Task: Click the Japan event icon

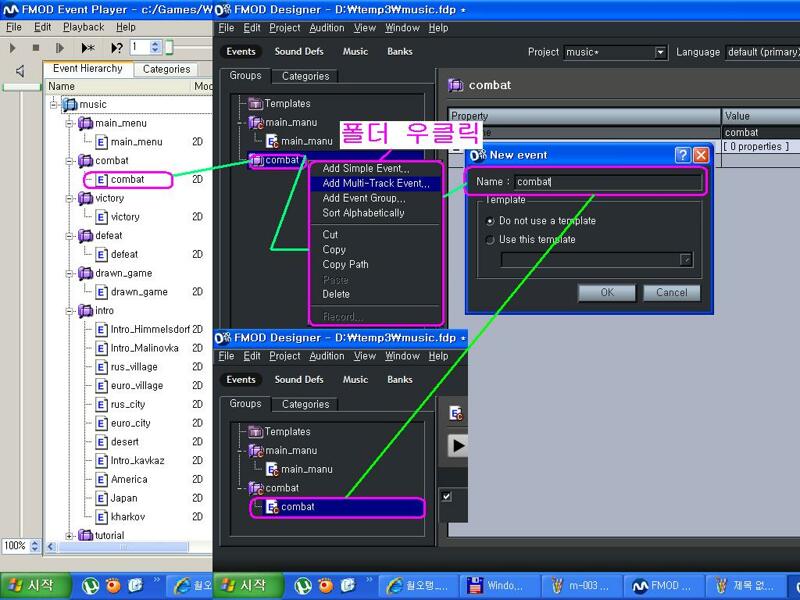Action: (102, 498)
